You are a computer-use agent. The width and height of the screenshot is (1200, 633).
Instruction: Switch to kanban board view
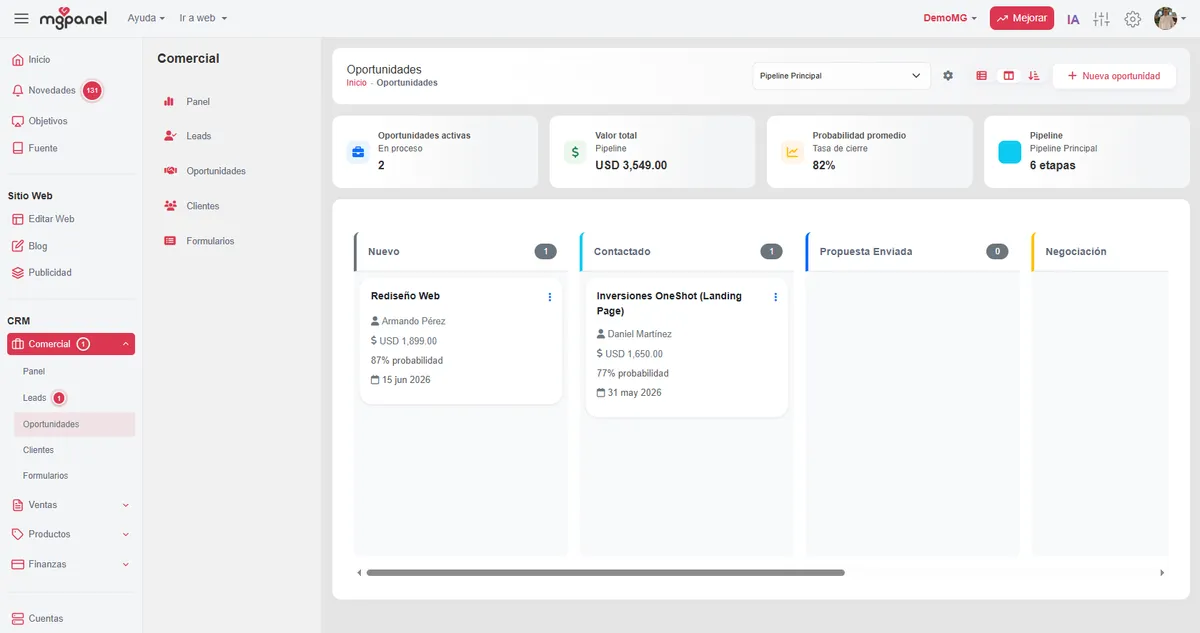pos(1008,76)
